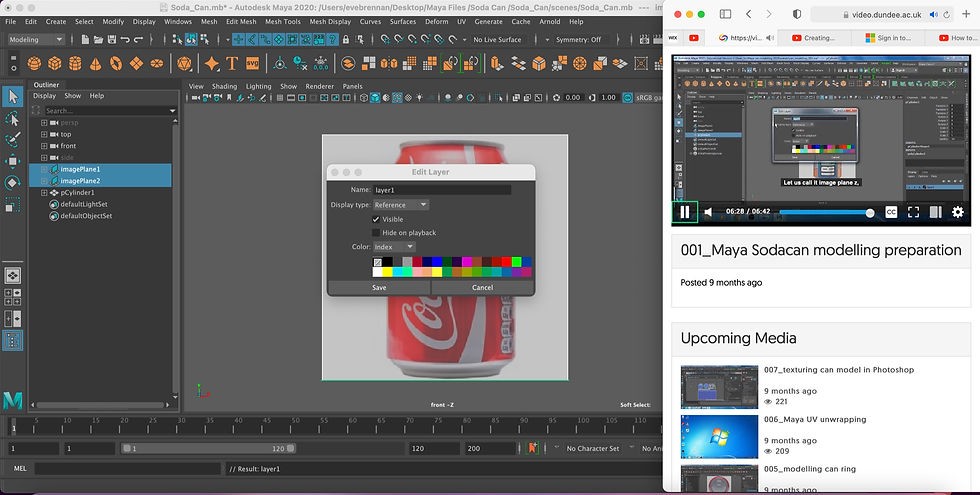Viewport: 980px width, 495px height.
Task: Select the Paint Selection tool
Action: pos(12,140)
